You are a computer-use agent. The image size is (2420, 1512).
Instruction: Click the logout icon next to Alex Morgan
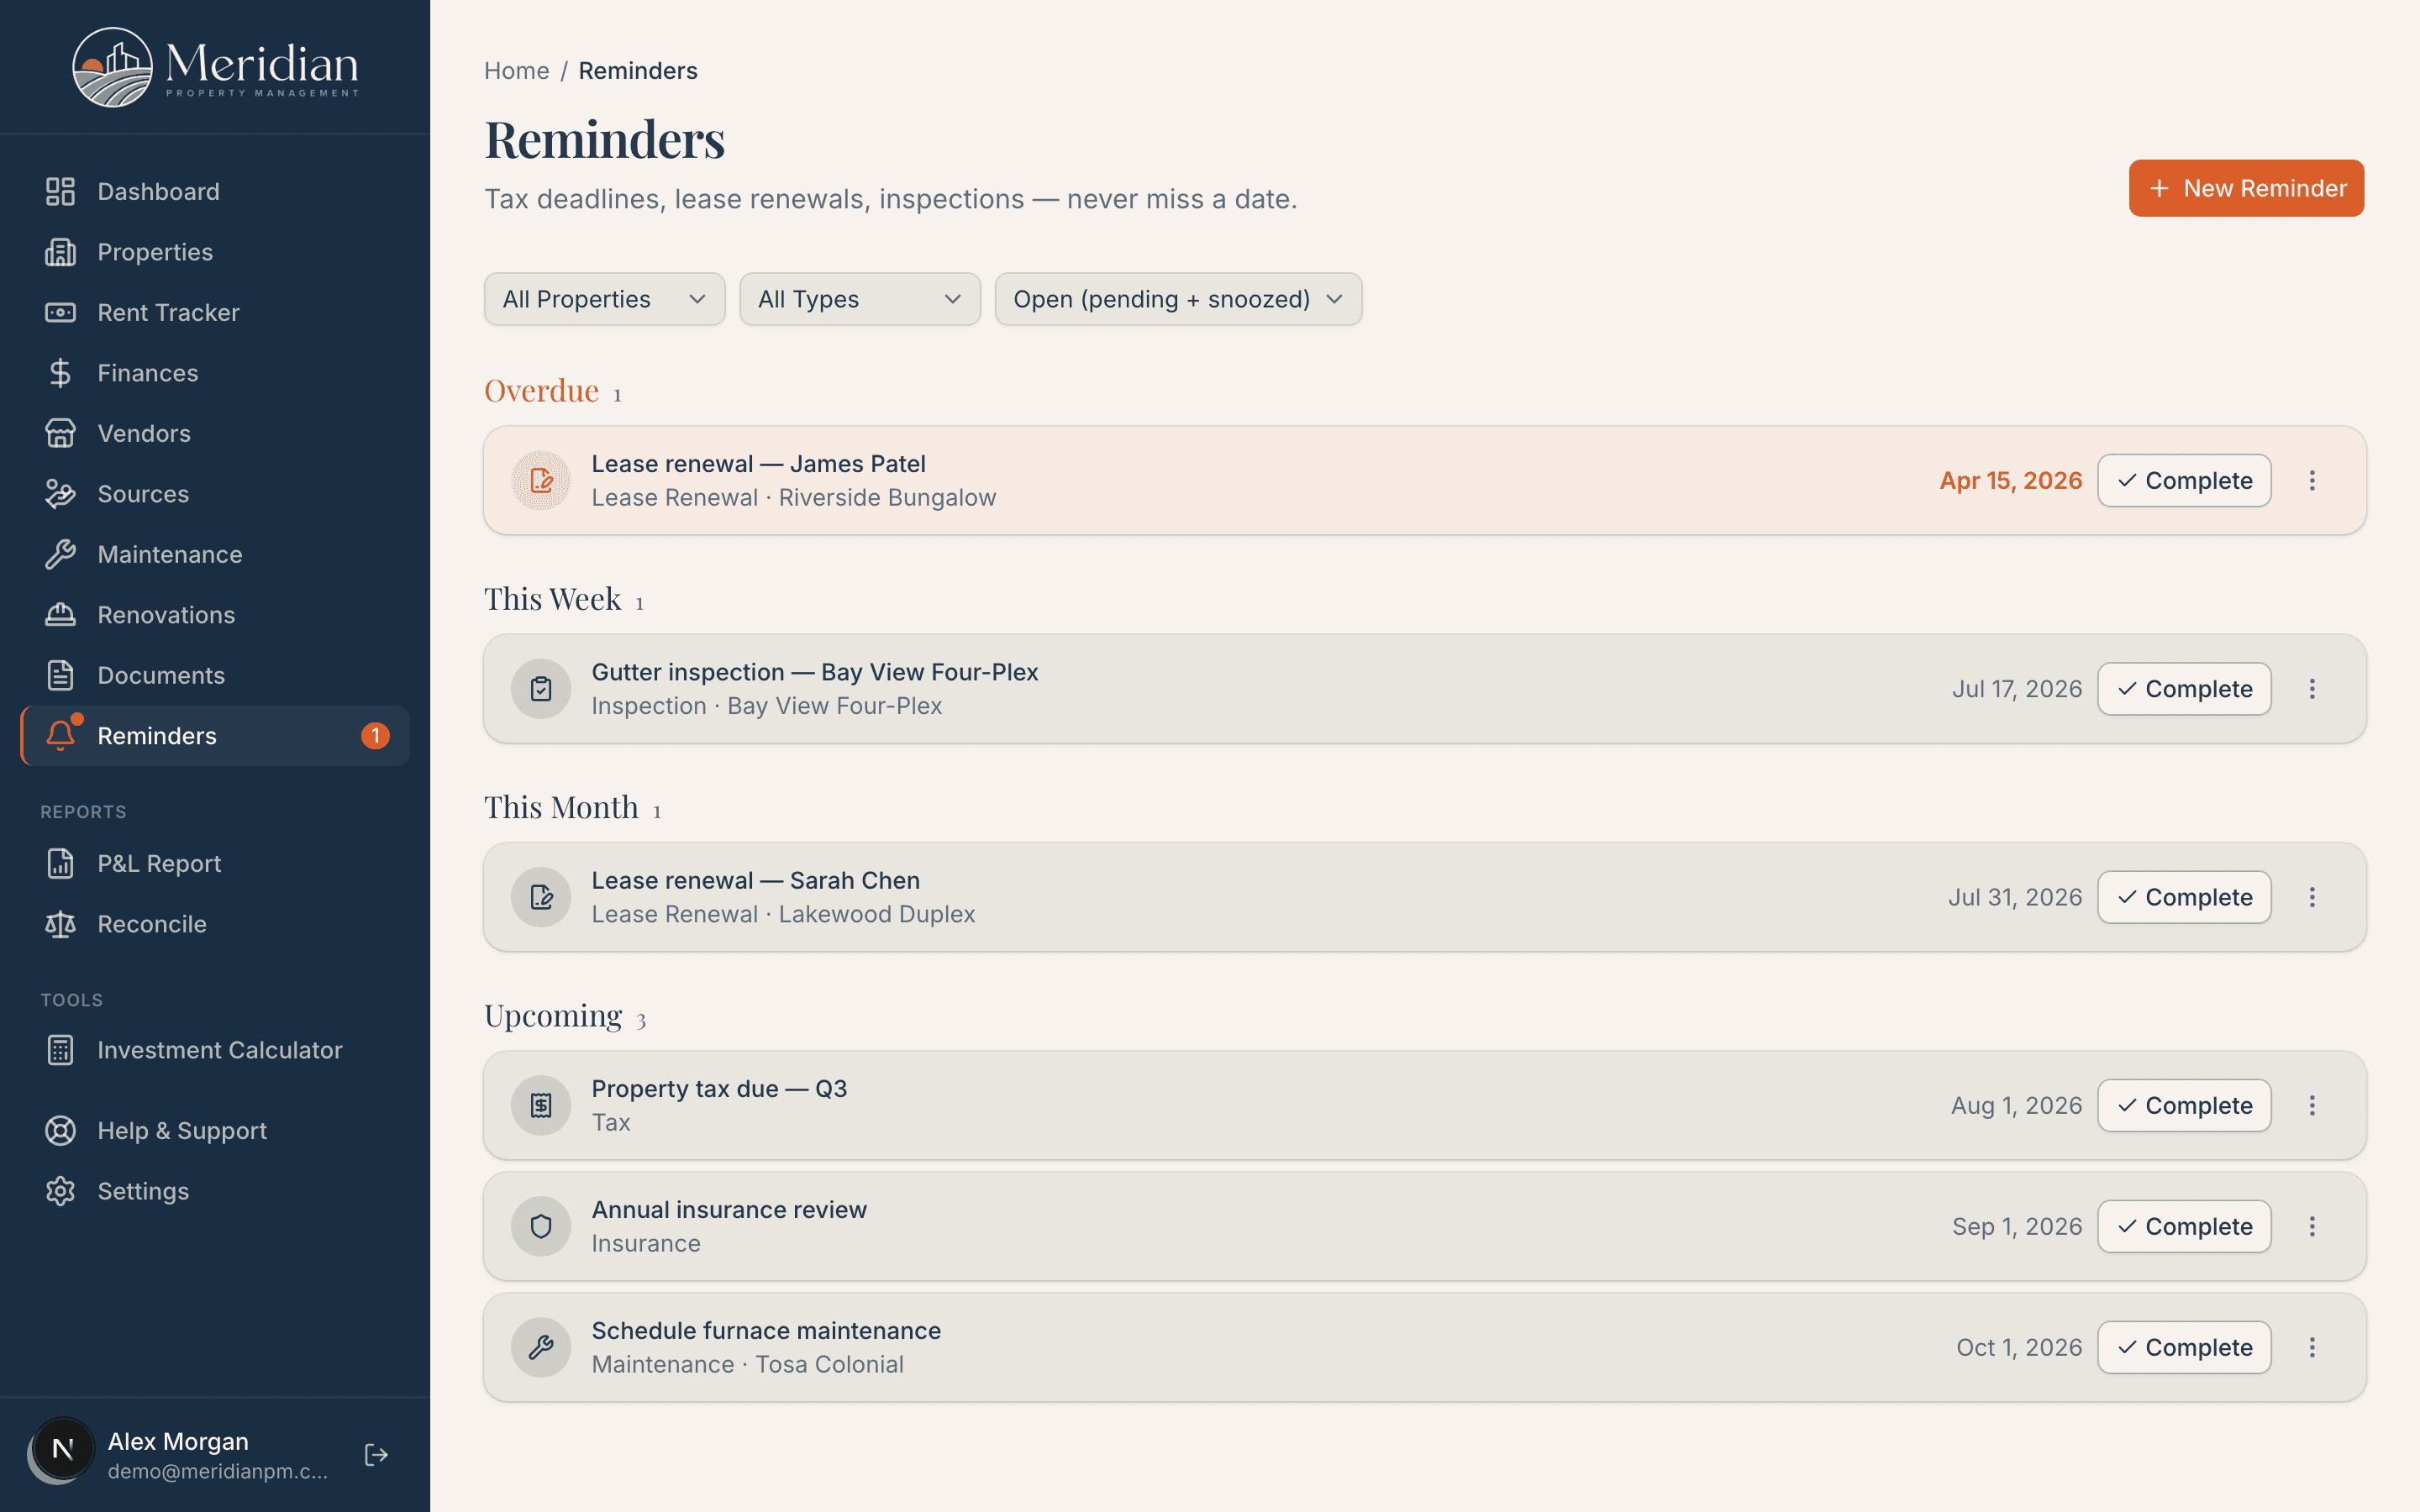pyautogui.click(x=376, y=1454)
